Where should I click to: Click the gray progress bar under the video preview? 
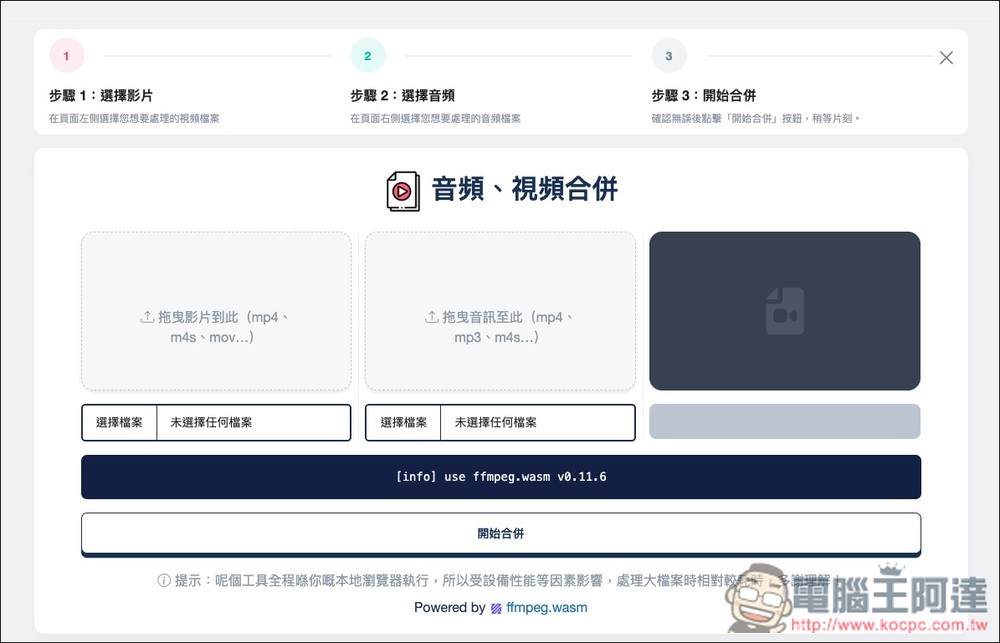784,421
